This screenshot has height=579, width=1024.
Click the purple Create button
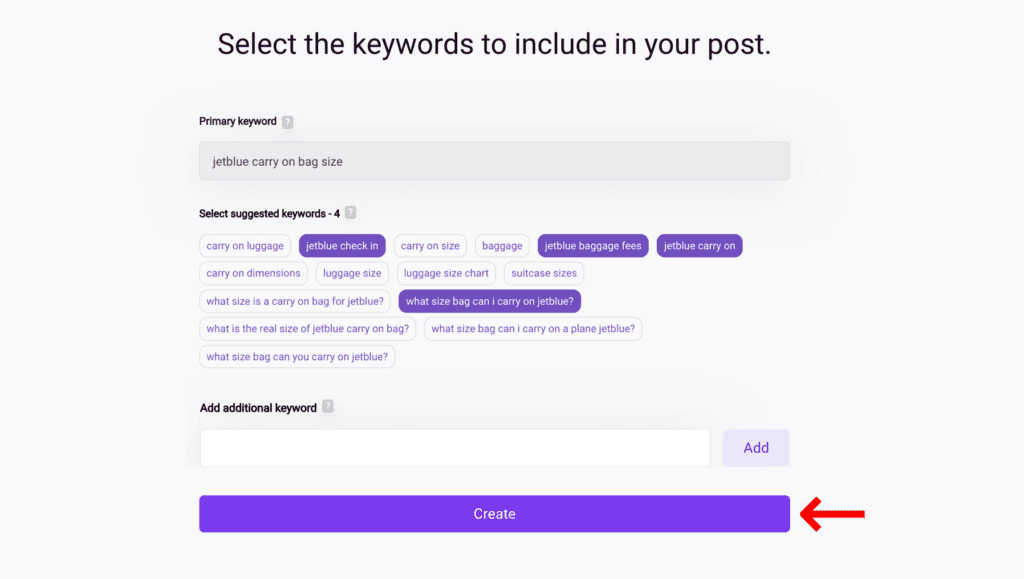pyautogui.click(x=494, y=514)
